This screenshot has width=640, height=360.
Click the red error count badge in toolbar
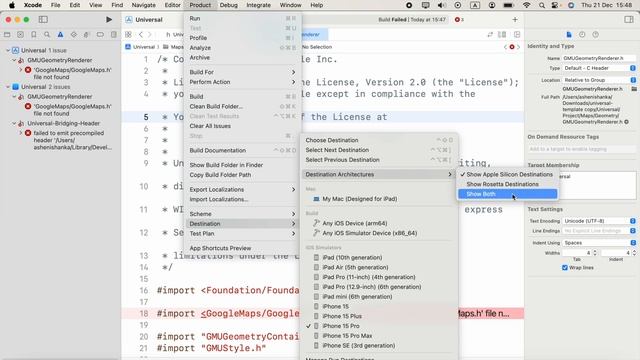coord(459,20)
